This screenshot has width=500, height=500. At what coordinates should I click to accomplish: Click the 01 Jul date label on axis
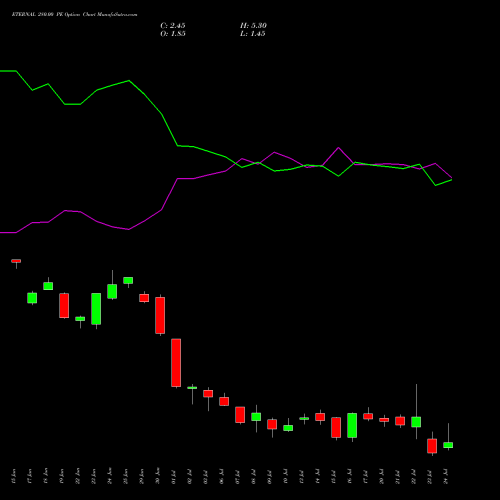coord(173,477)
